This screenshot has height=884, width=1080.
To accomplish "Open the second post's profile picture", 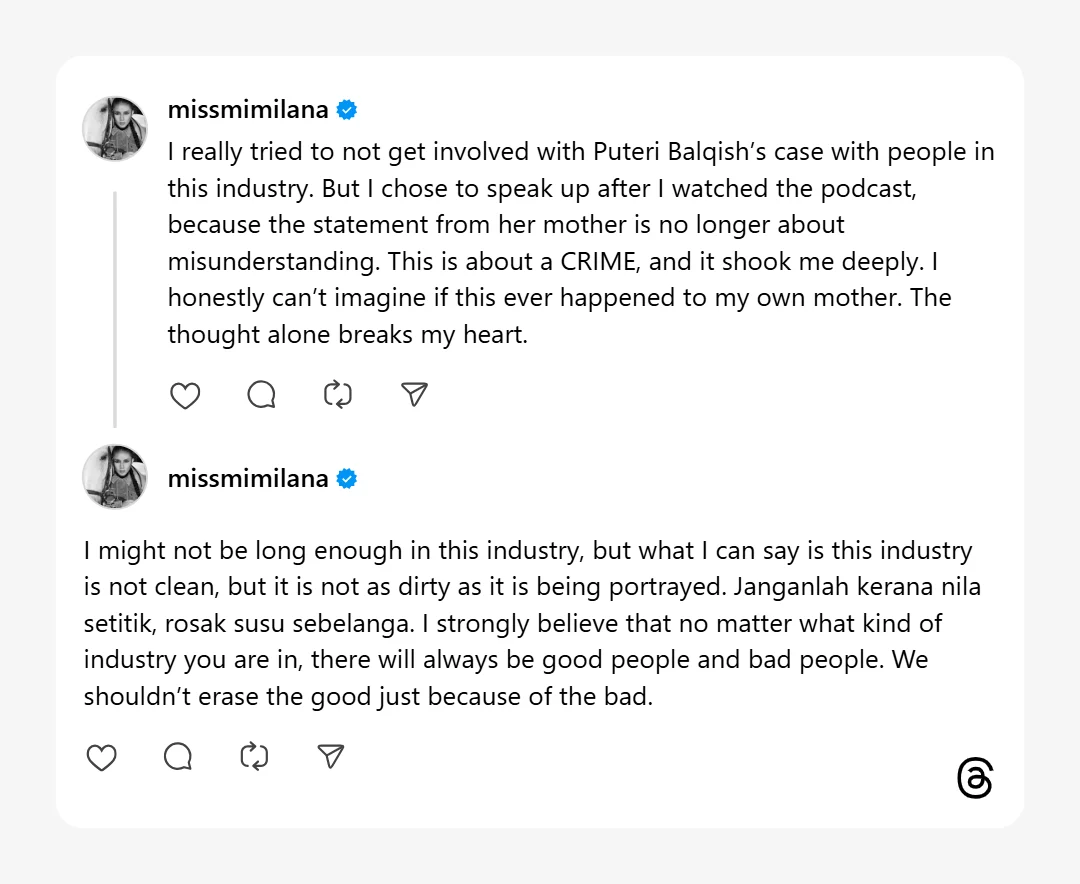I will (115, 477).
